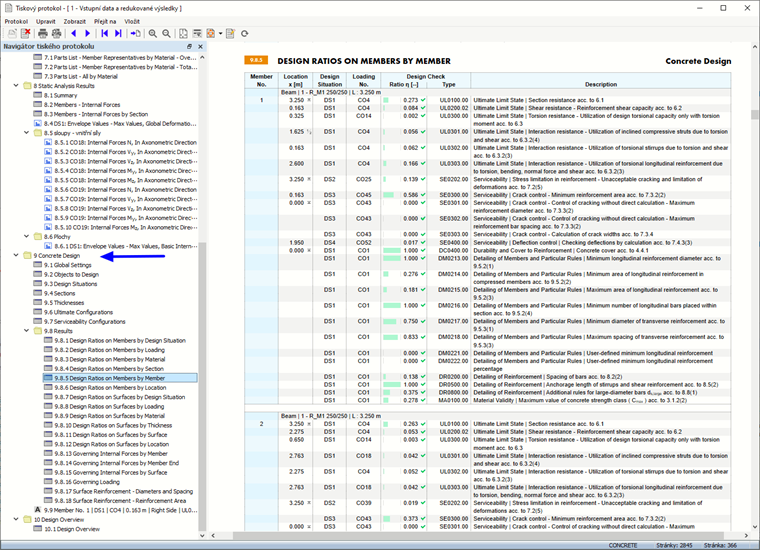Image resolution: width=760 pixels, height=550 pixels.
Task: Collapse the 8 Static Analysis Results node
Action: tap(16, 85)
